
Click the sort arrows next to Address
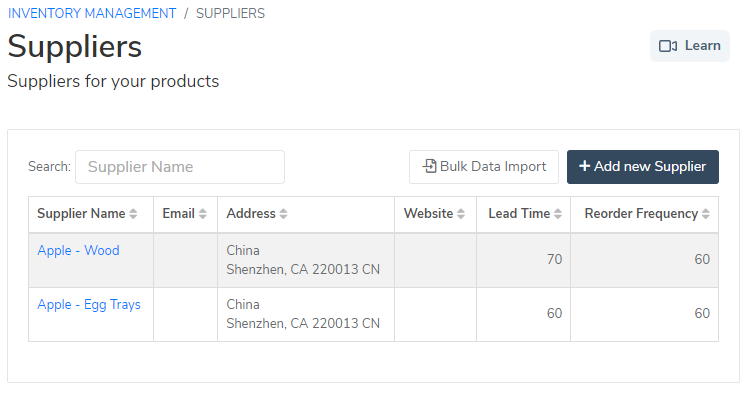tap(283, 214)
